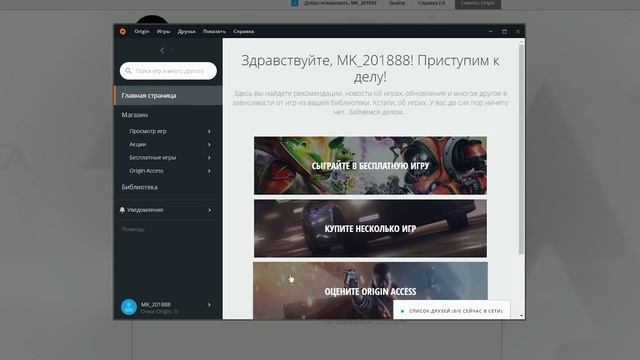Viewport: 640px width, 360px height.
Task: Click the MK_201888 username in the sidebar
Action: coord(156,304)
